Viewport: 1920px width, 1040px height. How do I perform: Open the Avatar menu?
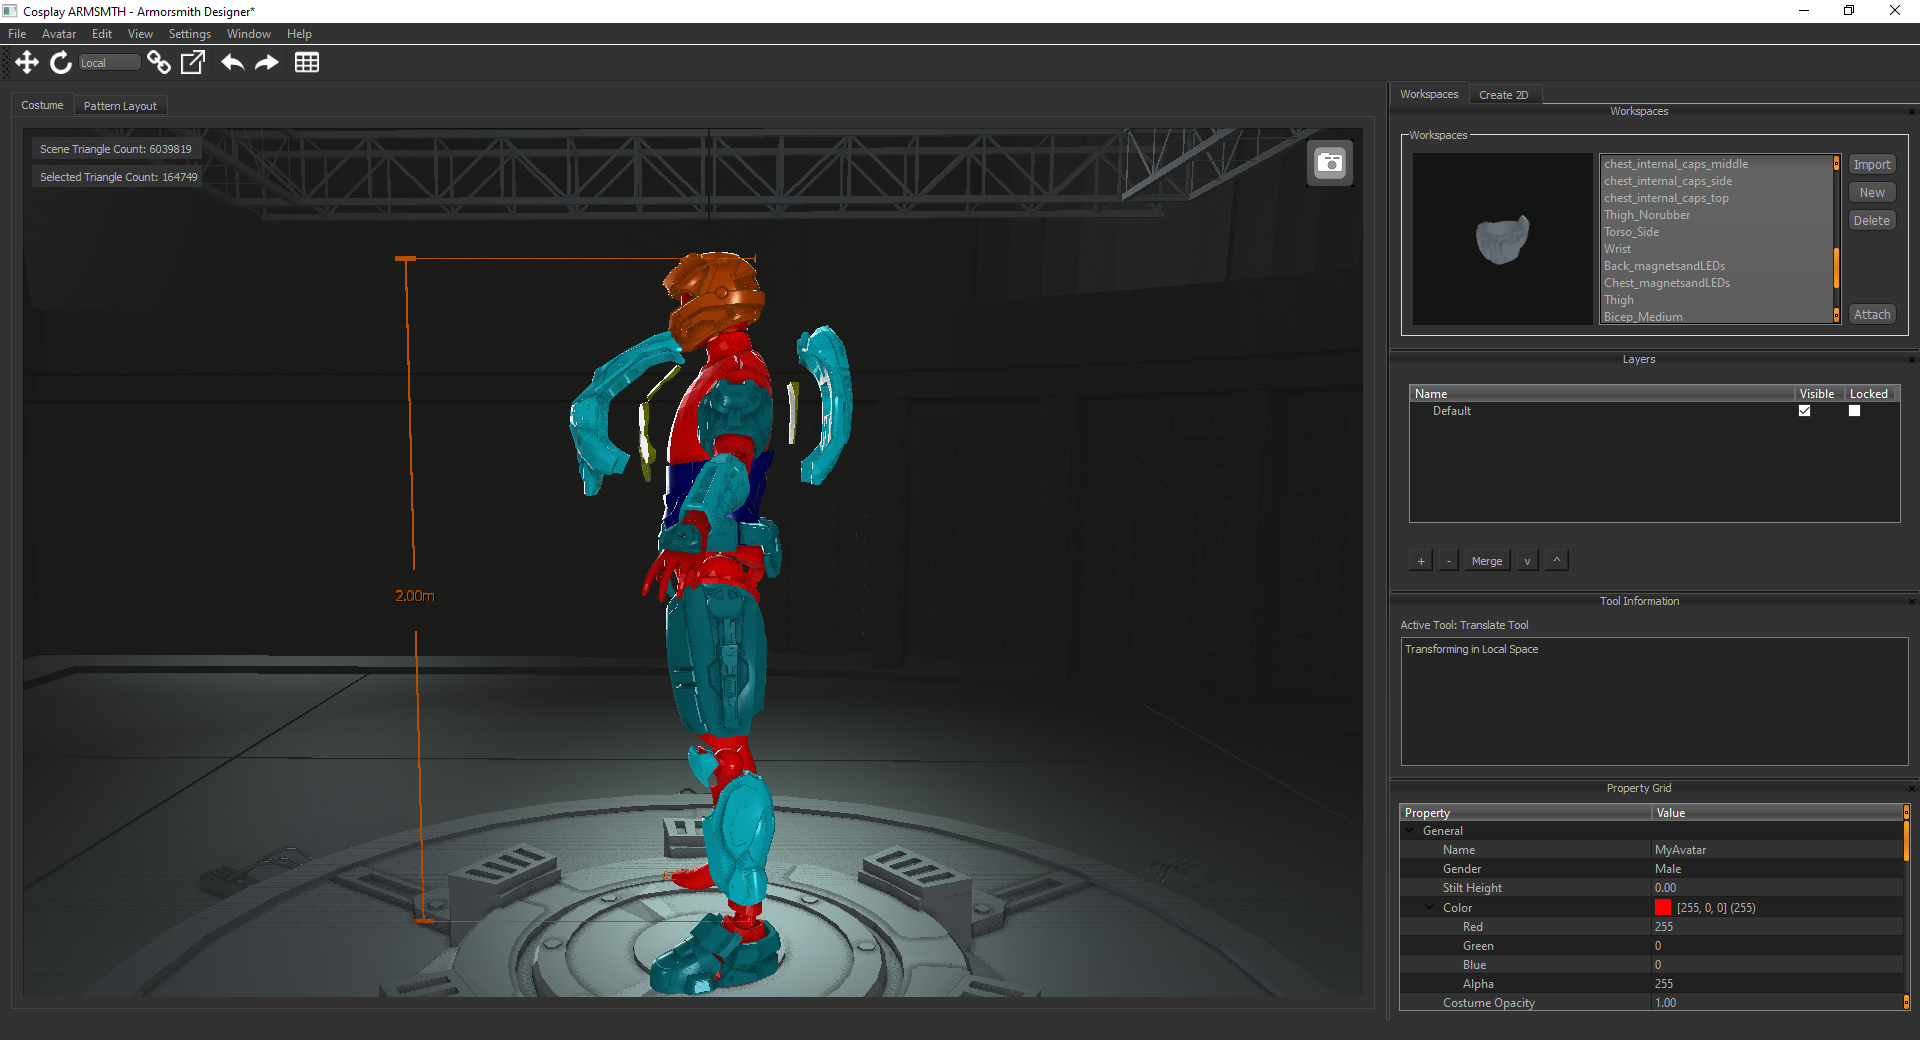[59, 34]
